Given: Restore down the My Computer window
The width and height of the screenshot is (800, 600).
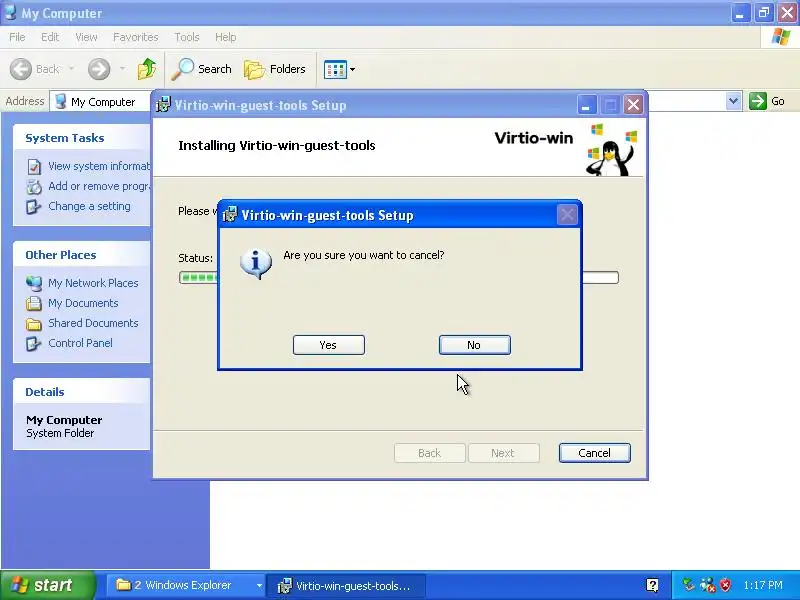Looking at the screenshot, I should click(x=764, y=13).
